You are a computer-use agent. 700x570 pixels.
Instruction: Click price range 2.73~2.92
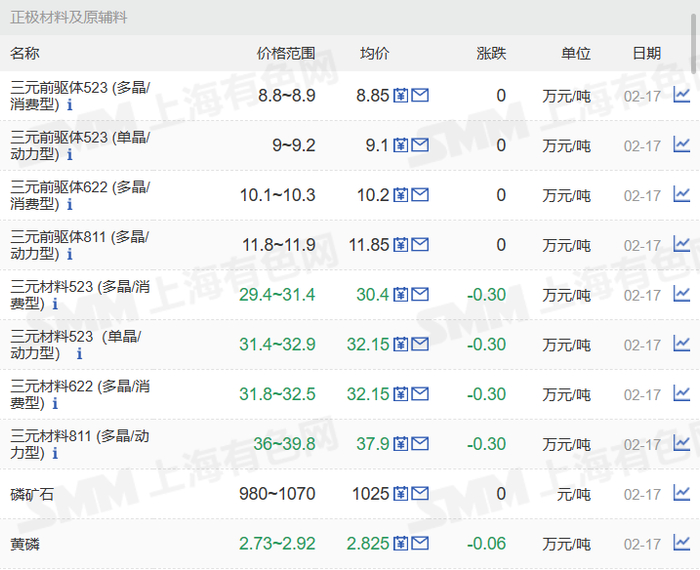point(277,544)
